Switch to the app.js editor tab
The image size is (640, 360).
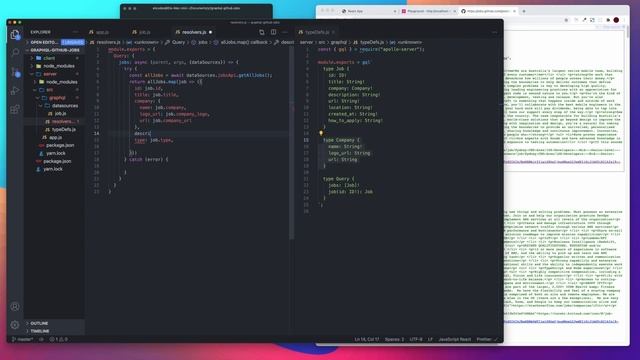(x=107, y=32)
